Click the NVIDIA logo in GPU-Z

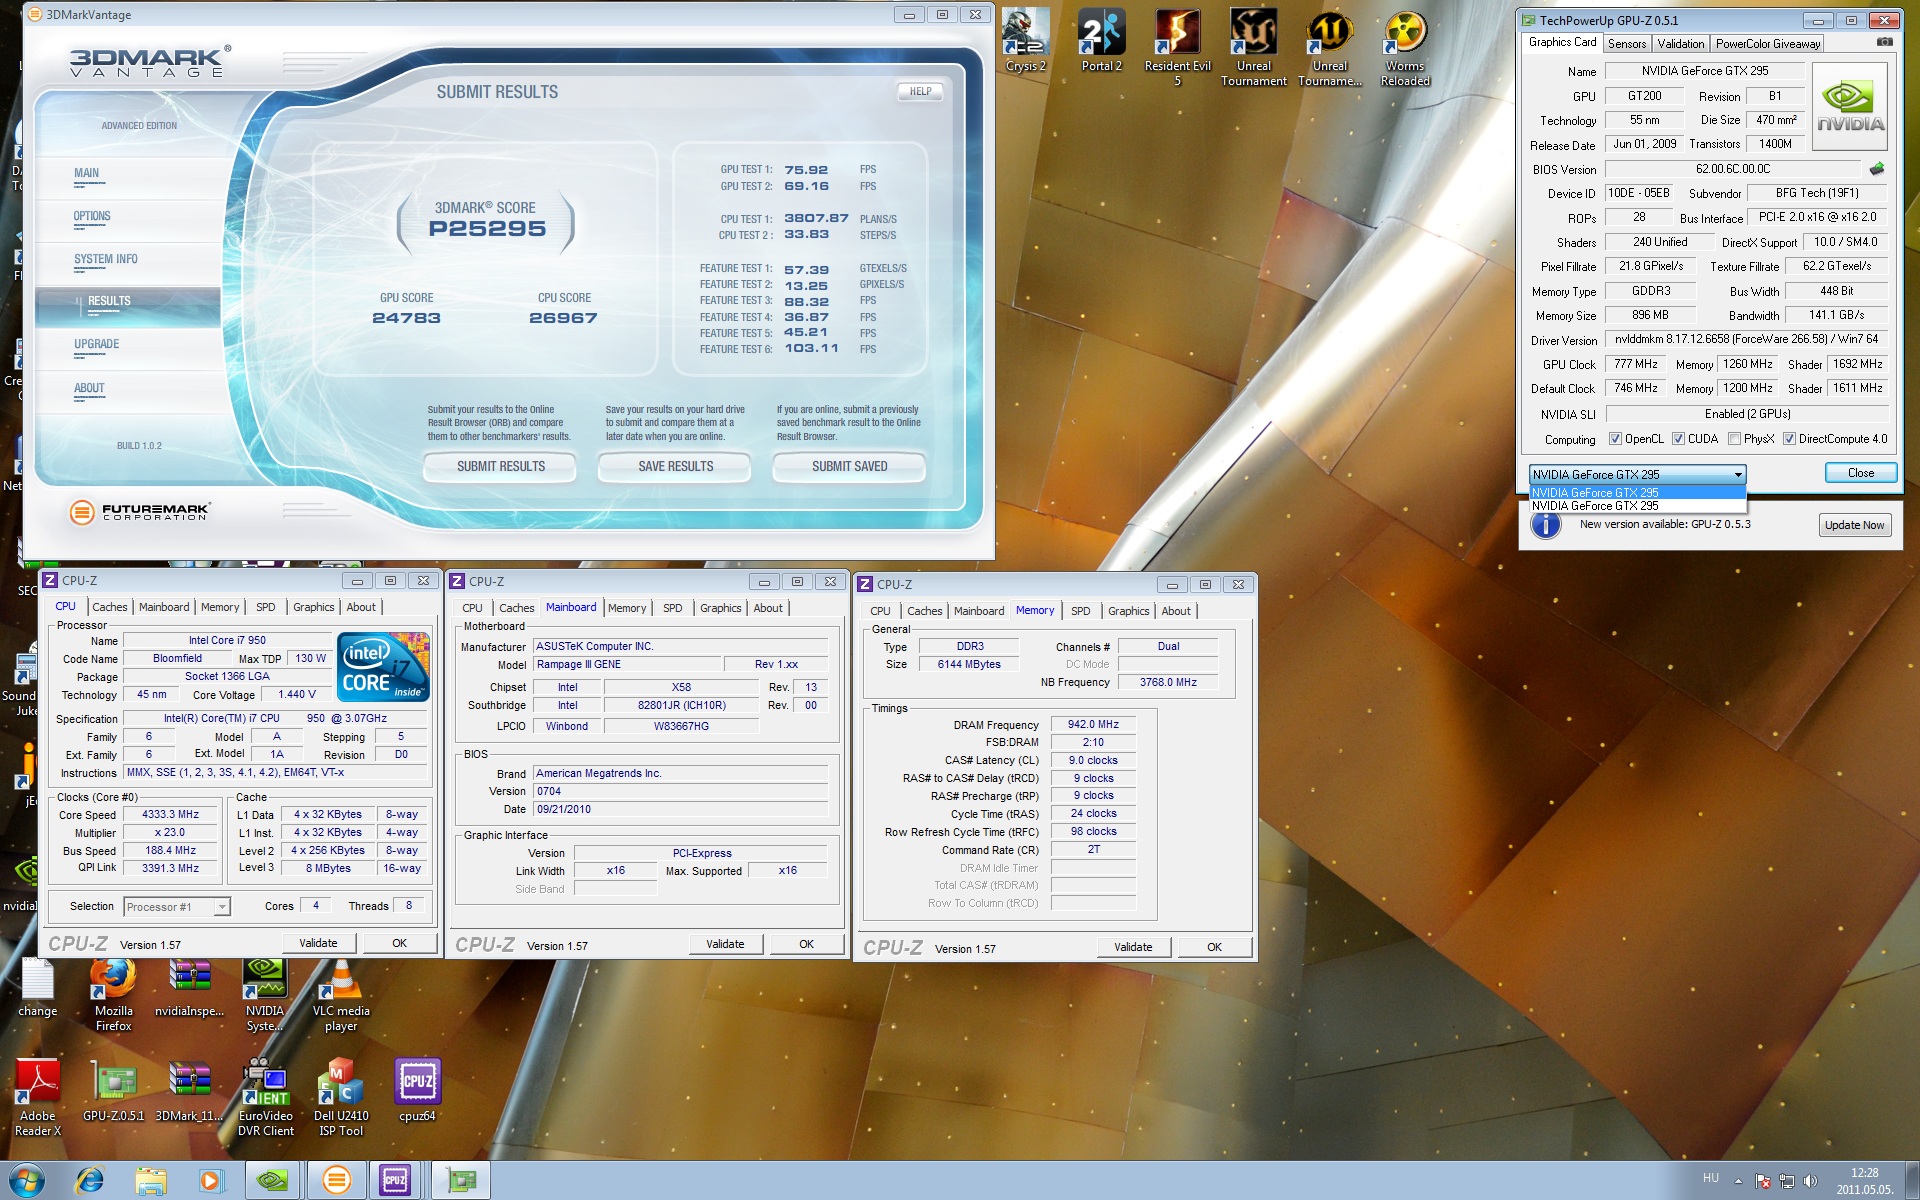tap(1849, 106)
